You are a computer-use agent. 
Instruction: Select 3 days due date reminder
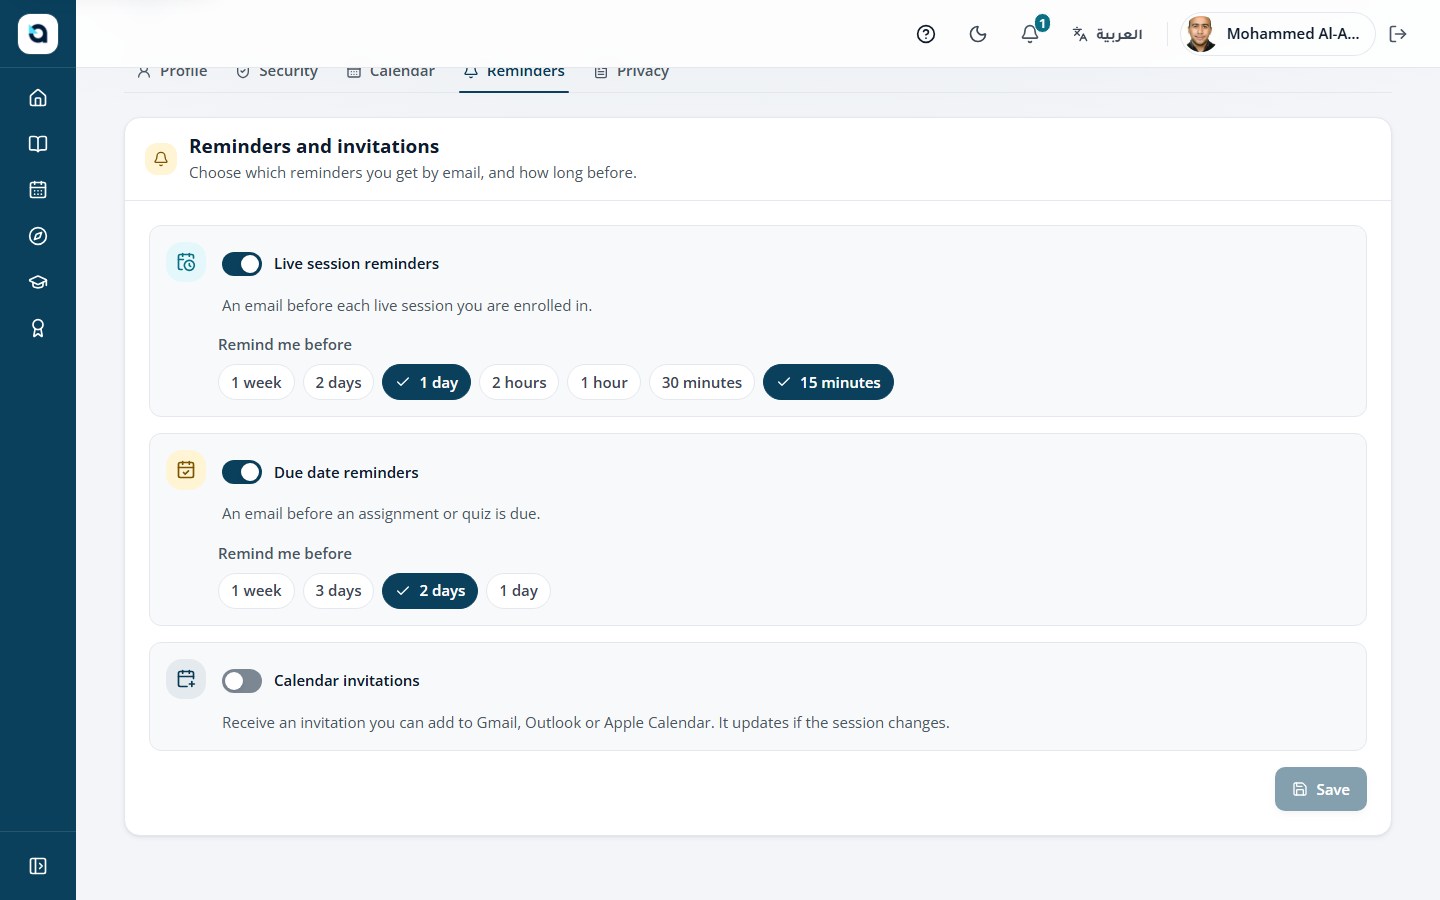[338, 591]
